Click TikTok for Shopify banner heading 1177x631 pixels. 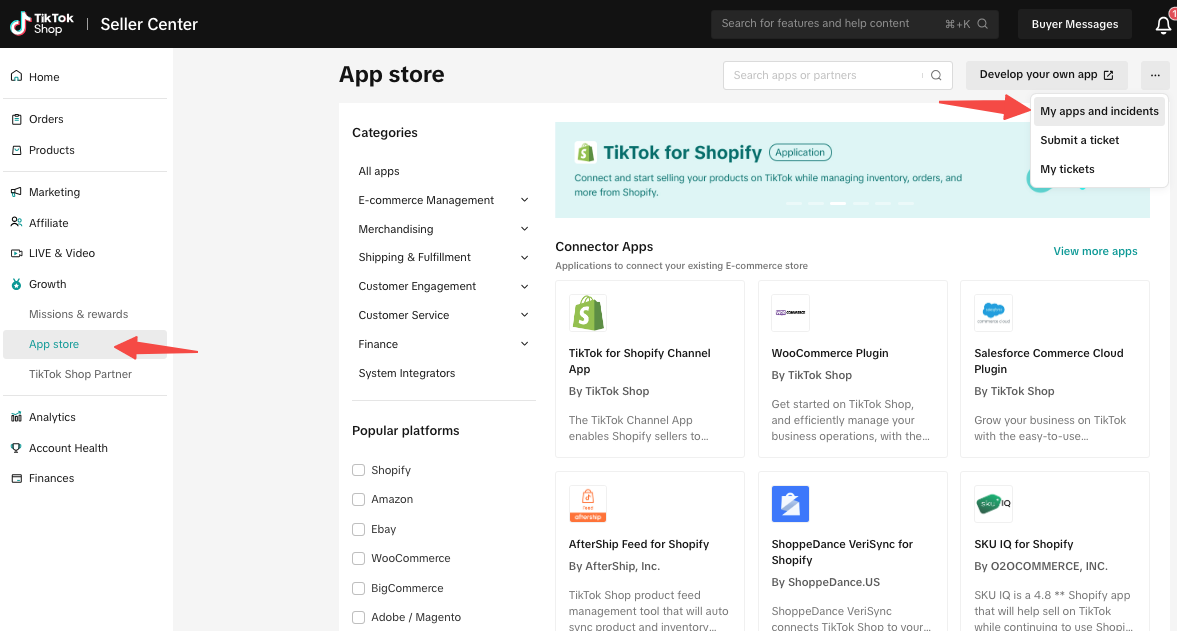point(682,152)
